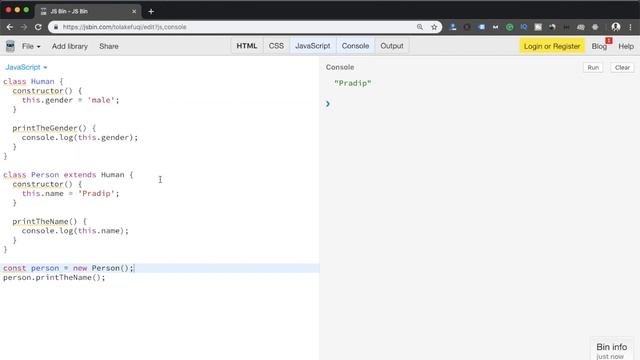Click the 'const person = new Person();' line

pos(69,268)
